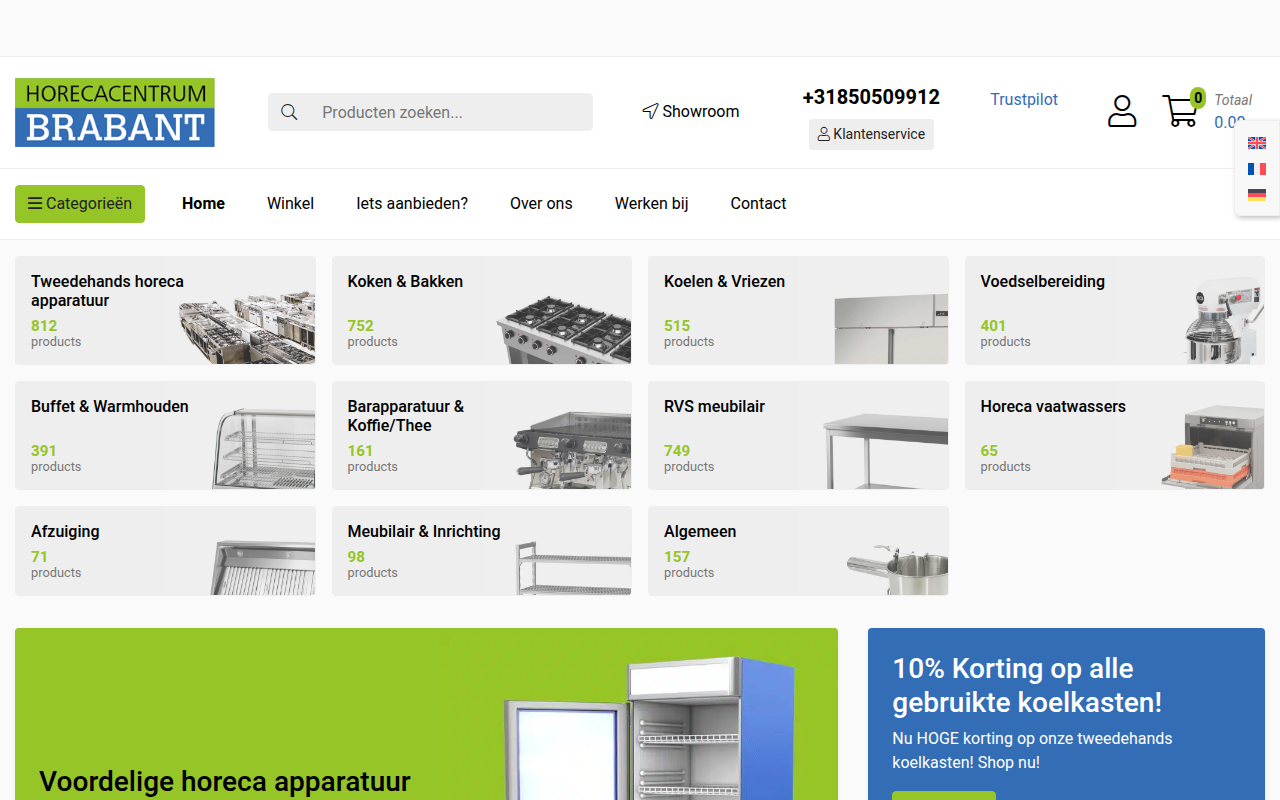Open the Horeca vaatwassers category
The image size is (1280, 800).
point(1115,435)
